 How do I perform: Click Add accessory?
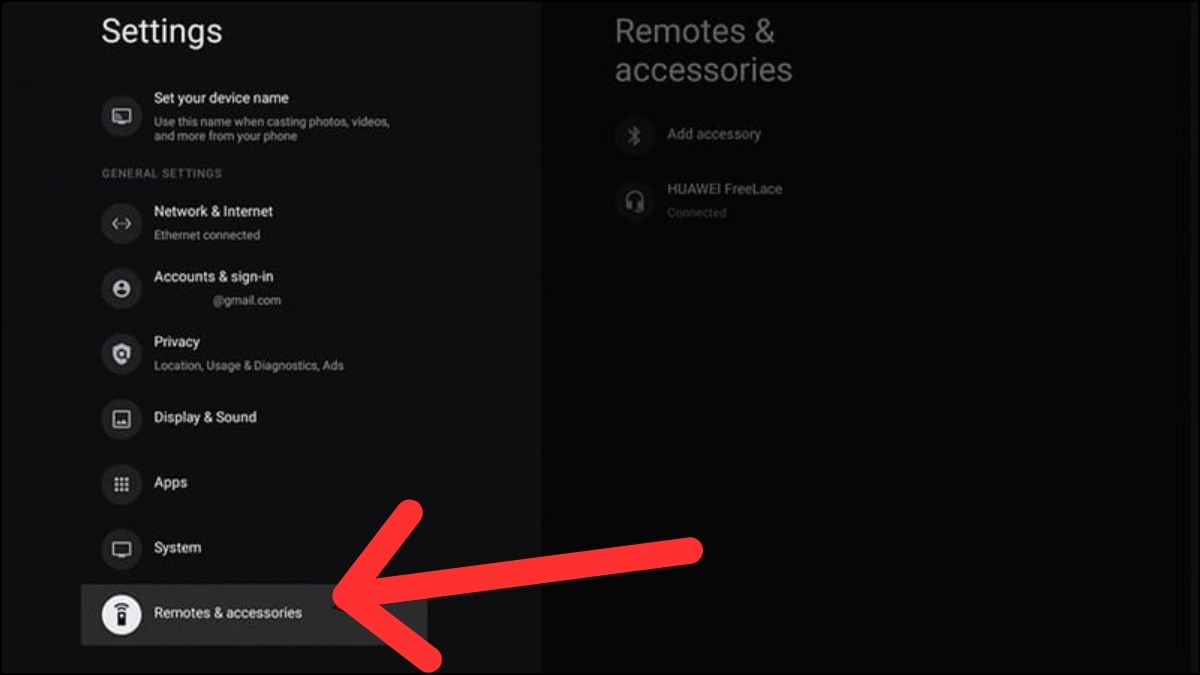pyautogui.click(x=715, y=134)
